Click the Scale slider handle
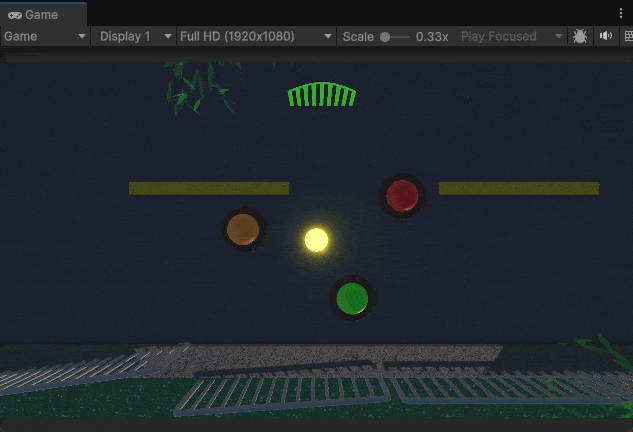This screenshot has height=432, width=633. [x=385, y=37]
